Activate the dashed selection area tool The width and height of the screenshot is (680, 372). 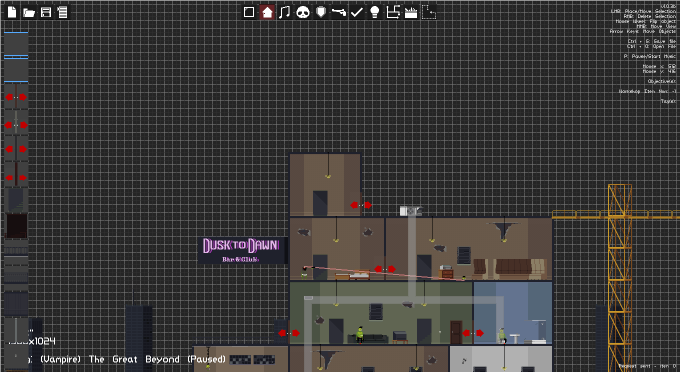point(429,12)
